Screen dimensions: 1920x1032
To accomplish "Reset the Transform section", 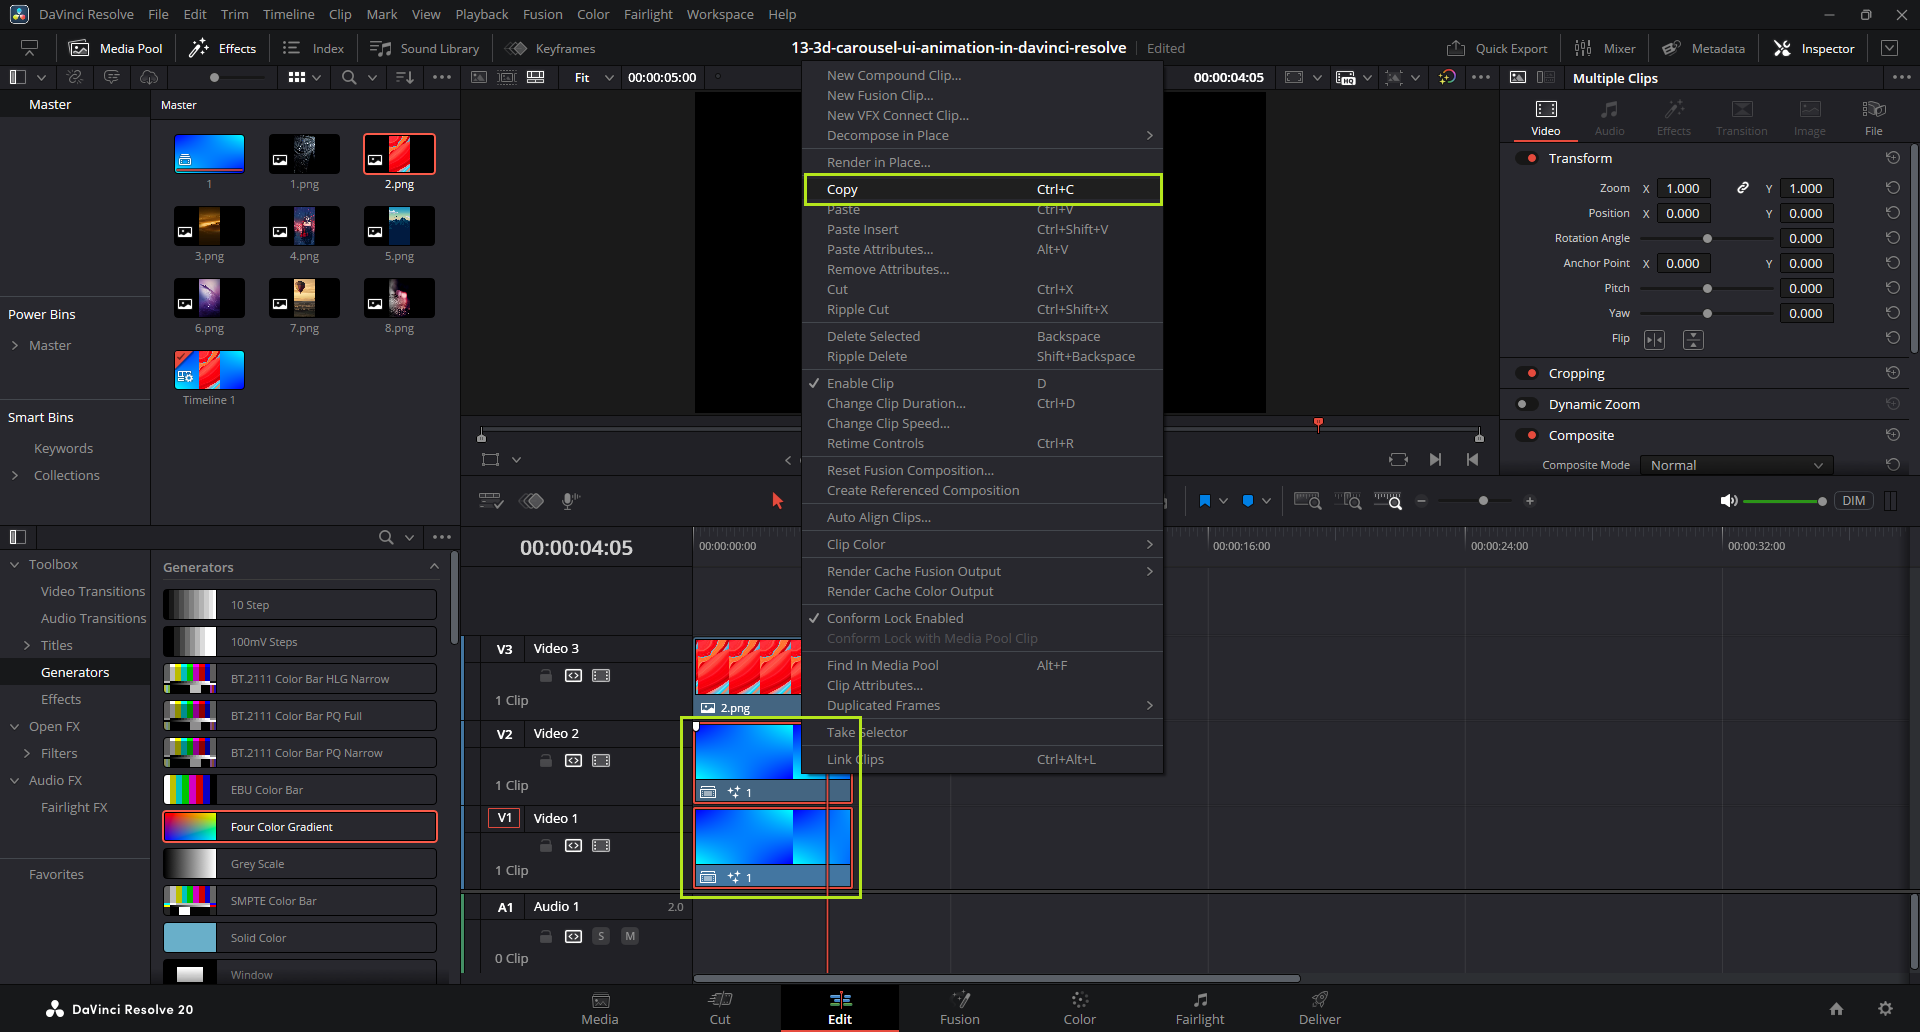I will (1892, 158).
